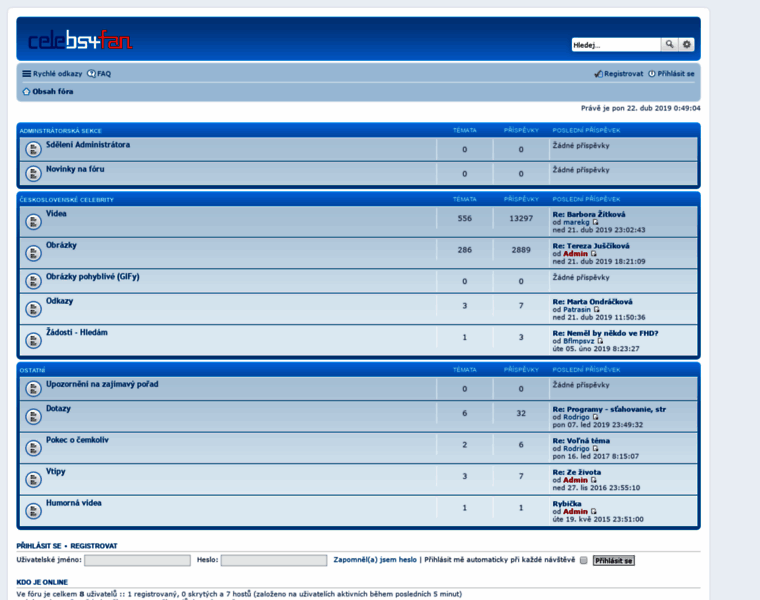The width and height of the screenshot is (760, 600).
Task: Open Re: Marta Ondráčková last post
Action: click(592, 301)
